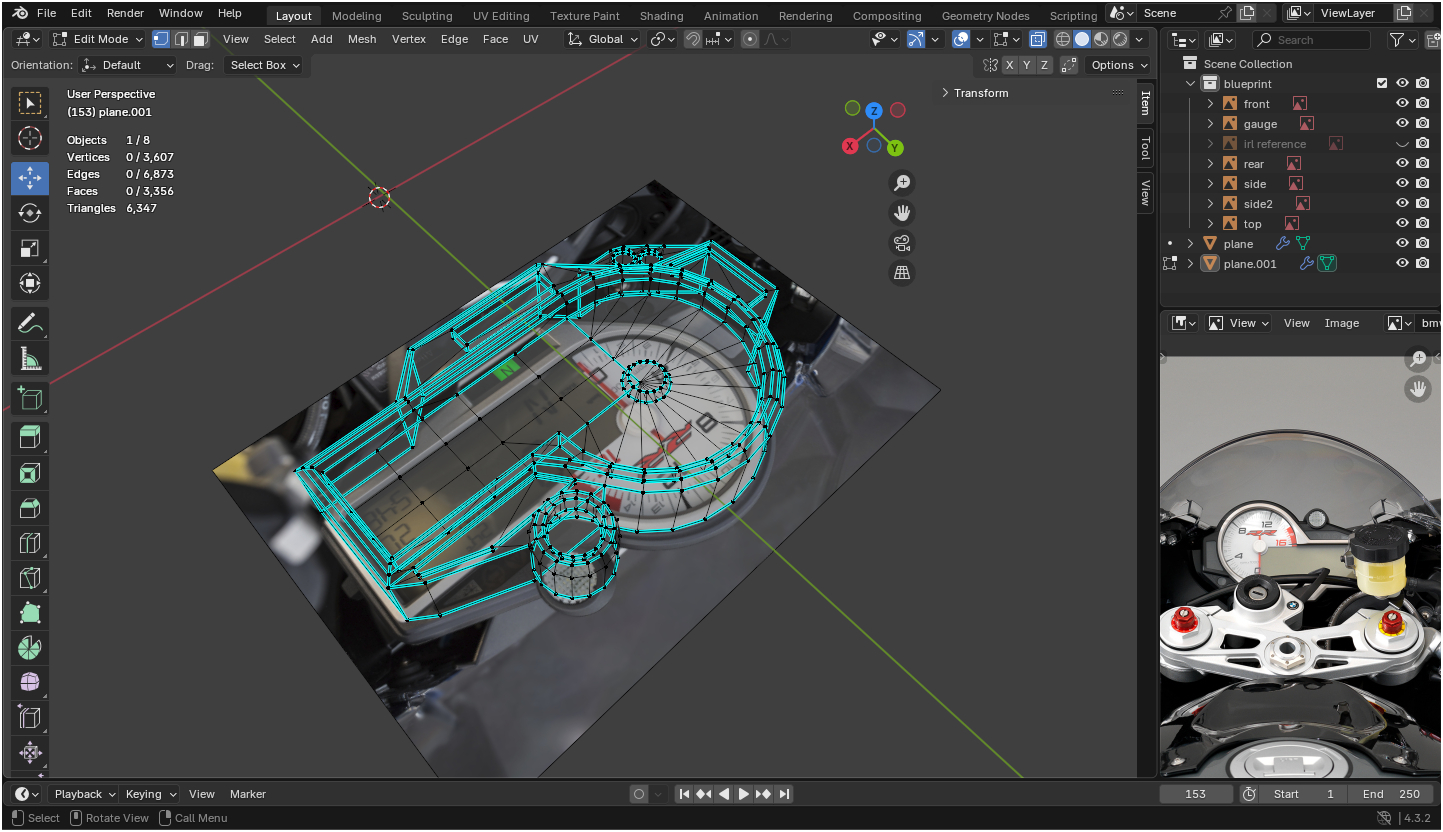Open the Tool sidebar tab

(1146, 148)
